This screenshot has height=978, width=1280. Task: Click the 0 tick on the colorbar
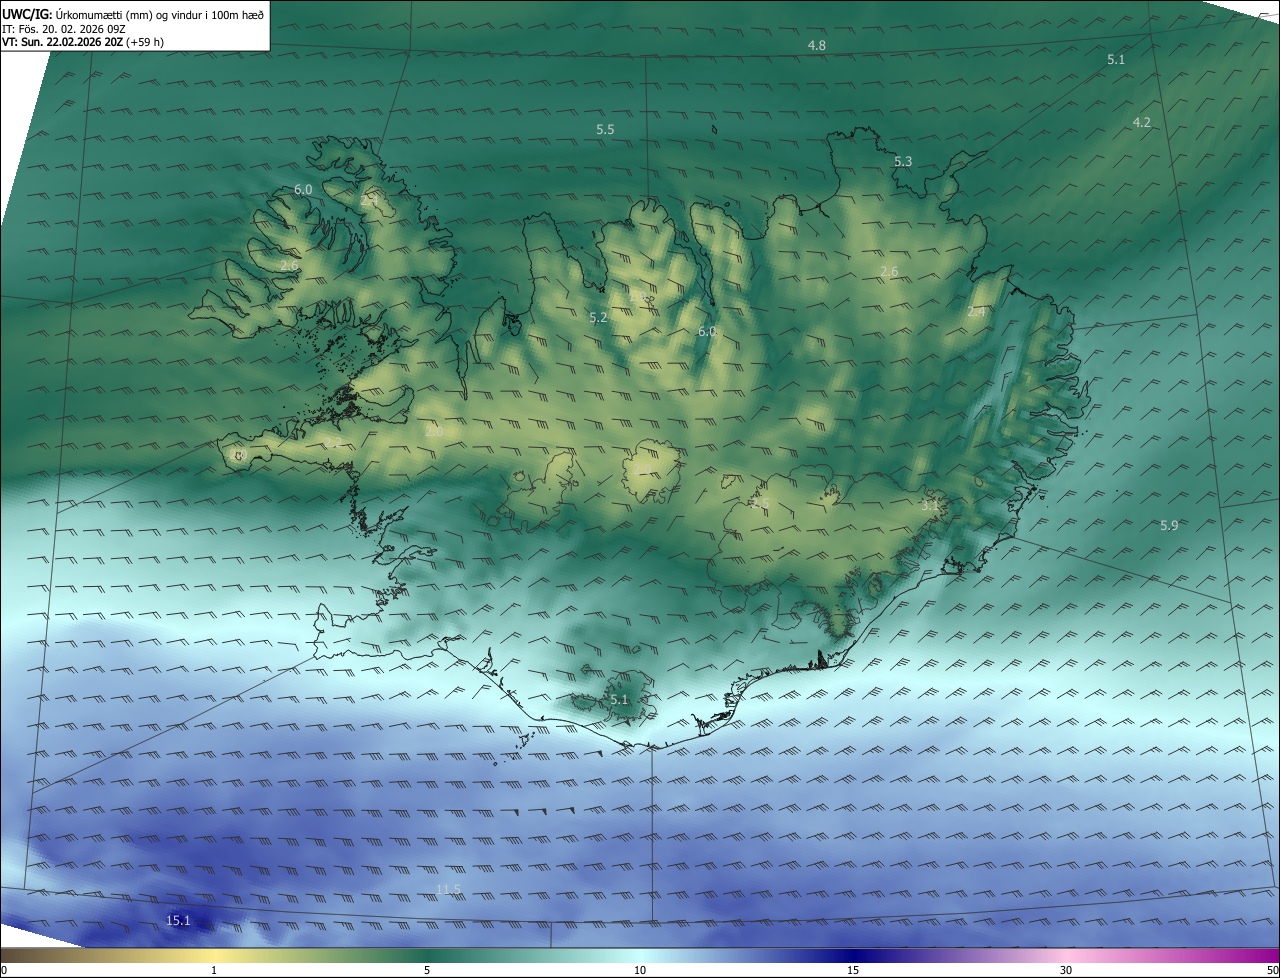point(3,970)
